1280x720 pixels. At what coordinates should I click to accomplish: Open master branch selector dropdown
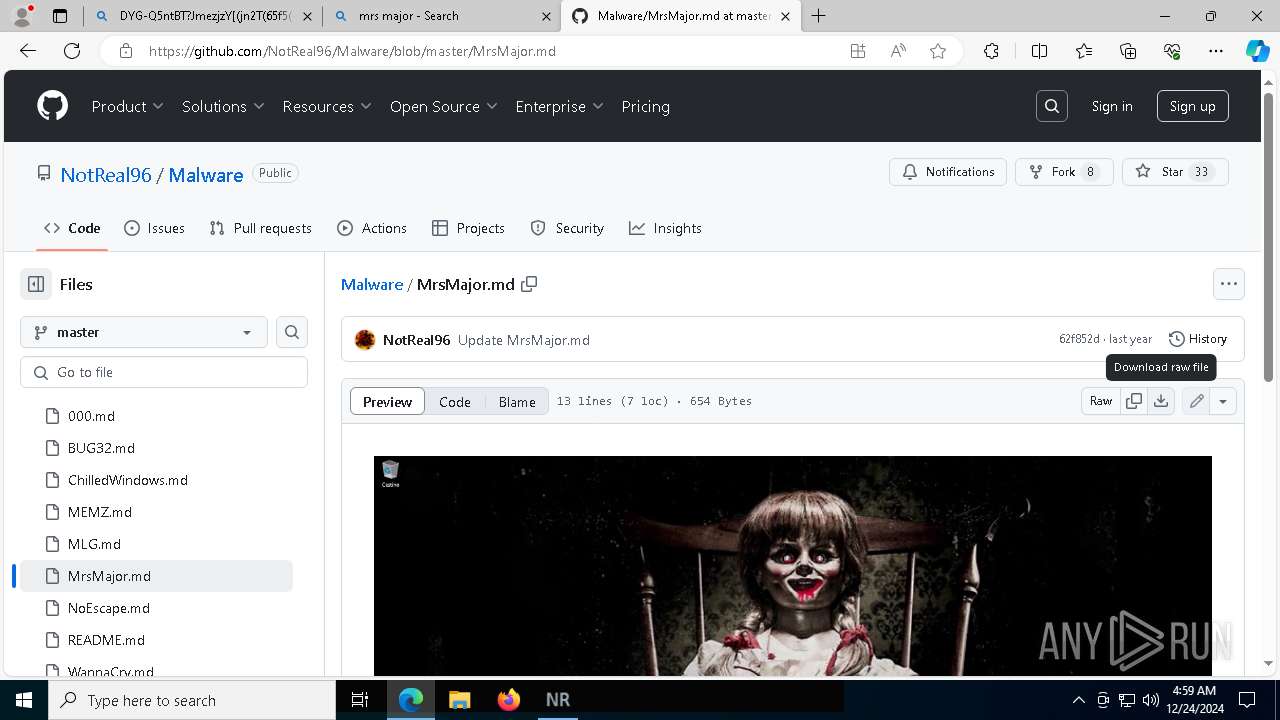click(x=144, y=332)
